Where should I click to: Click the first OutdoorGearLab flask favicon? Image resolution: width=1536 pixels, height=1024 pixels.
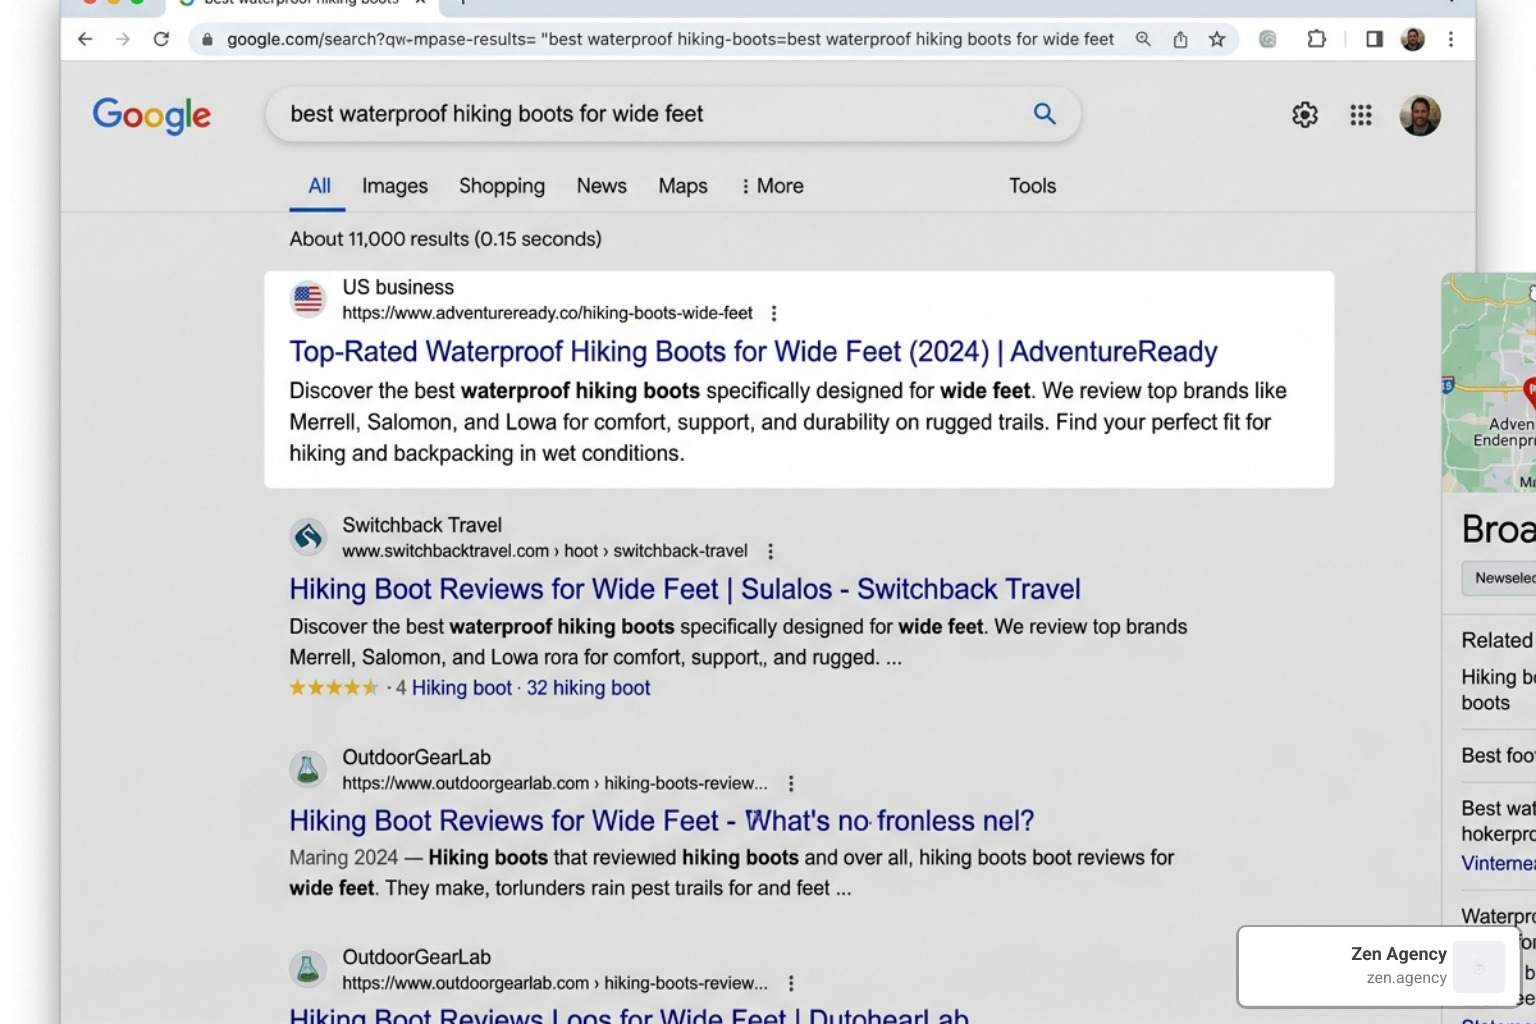tap(308, 769)
